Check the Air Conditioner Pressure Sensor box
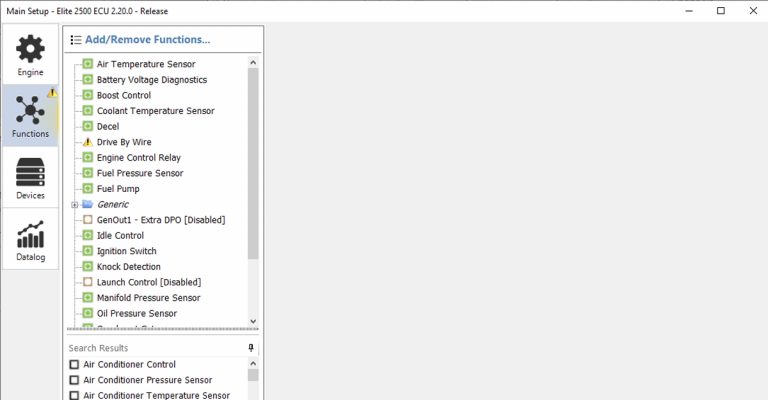Screen dimensions: 768x400 (x=74, y=380)
